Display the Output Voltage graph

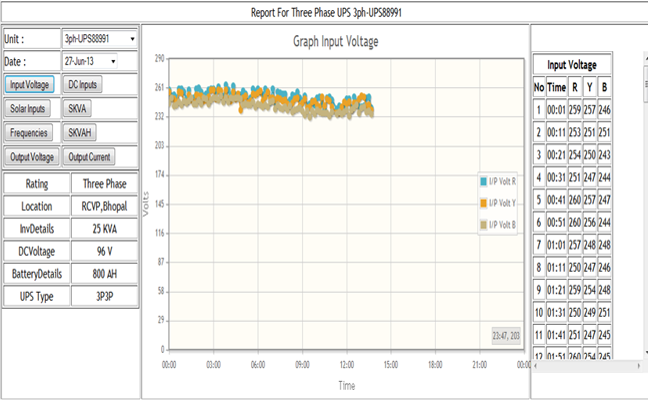pos(31,157)
